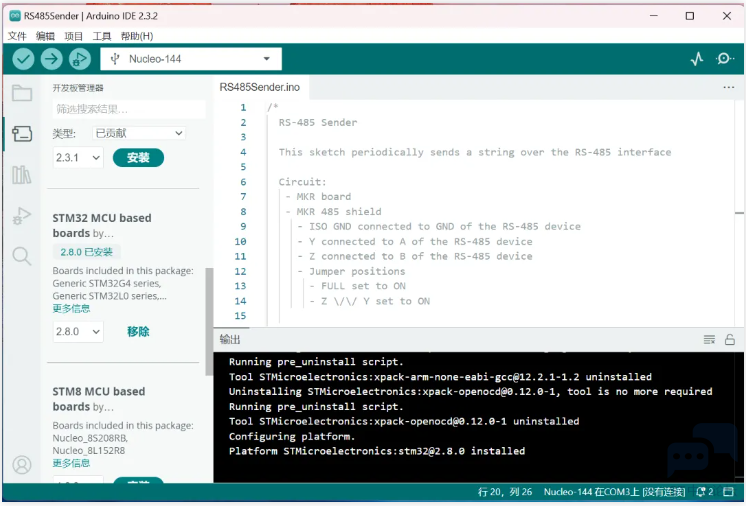Open the 项目 menu
The width and height of the screenshot is (746, 506).
74,36
